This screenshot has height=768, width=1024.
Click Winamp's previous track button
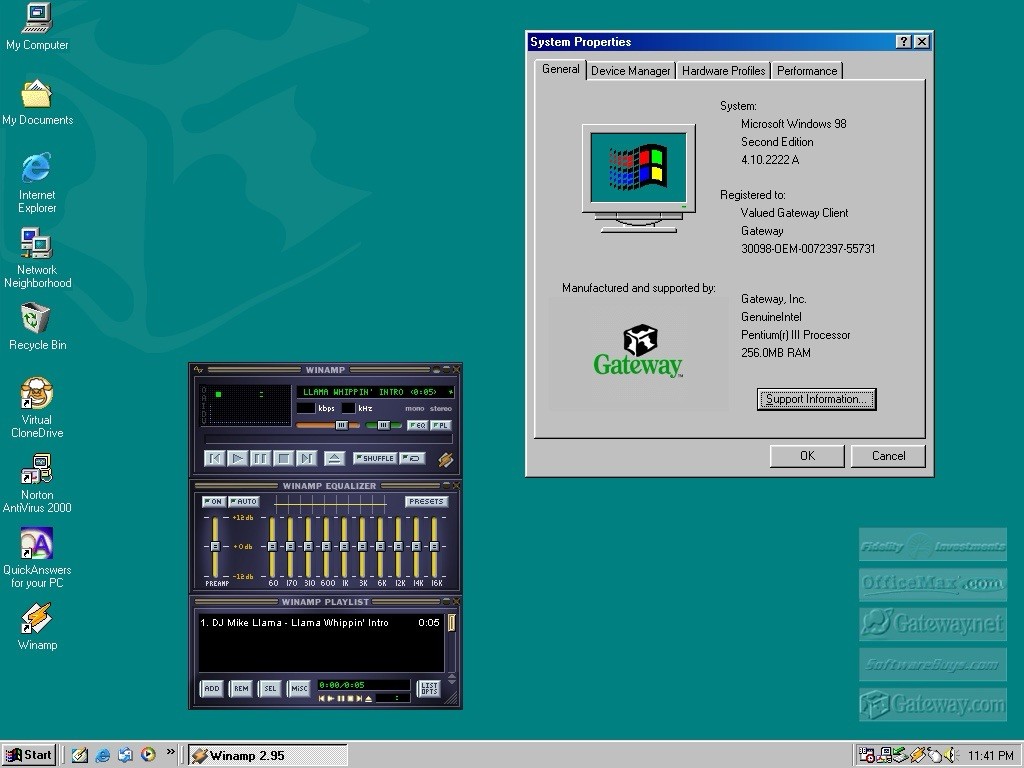click(x=214, y=458)
